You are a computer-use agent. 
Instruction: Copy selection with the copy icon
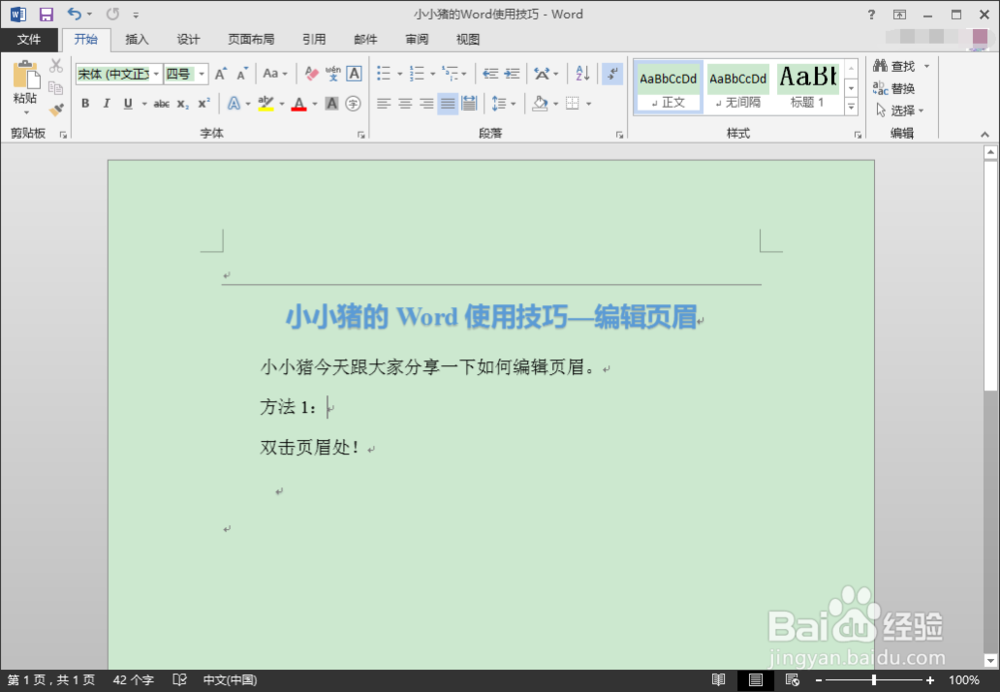click(56, 87)
